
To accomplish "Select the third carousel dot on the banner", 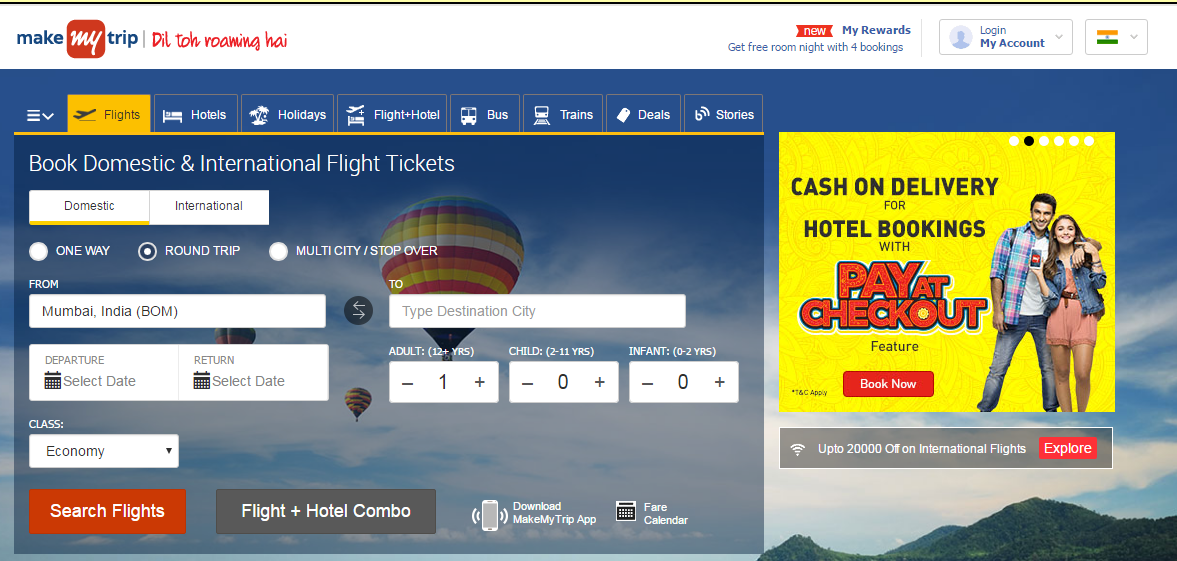I will coord(1043,140).
